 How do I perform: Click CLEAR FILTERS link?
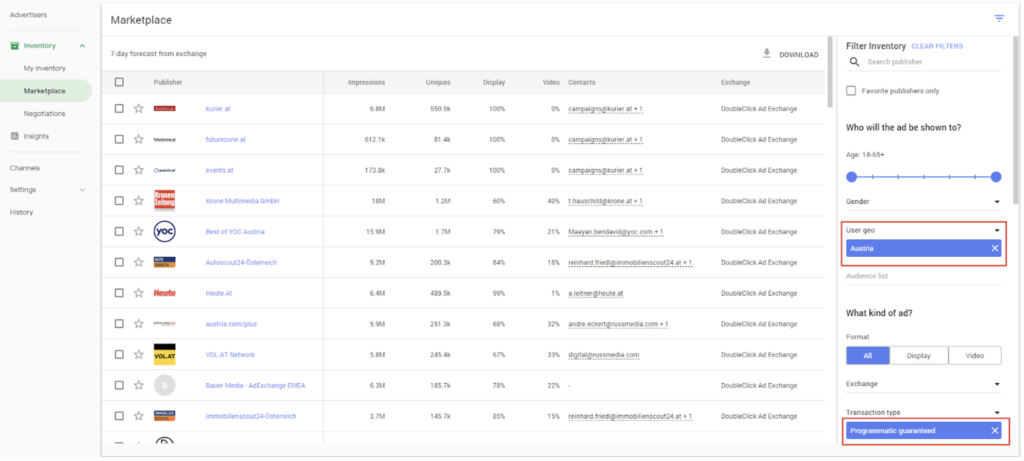coord(937,46)
